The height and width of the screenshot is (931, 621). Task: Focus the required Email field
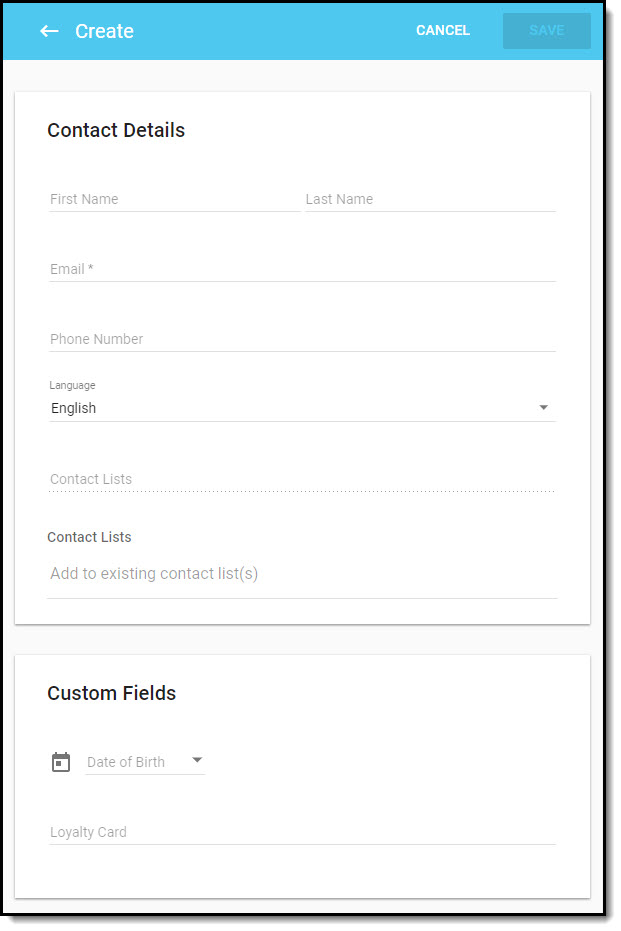pos(300,268)
